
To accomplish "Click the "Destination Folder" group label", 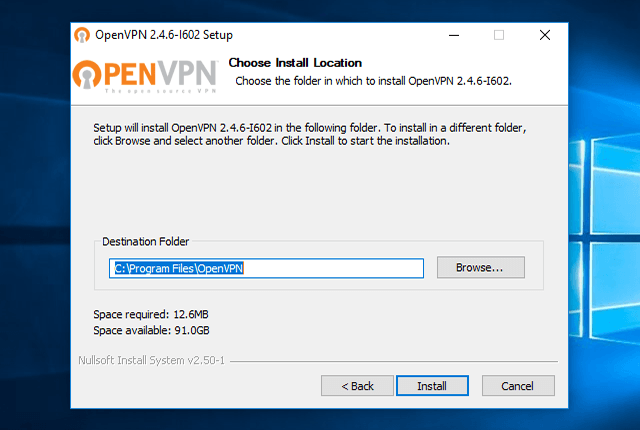I will pyautogui.click(x=145, y=242).
